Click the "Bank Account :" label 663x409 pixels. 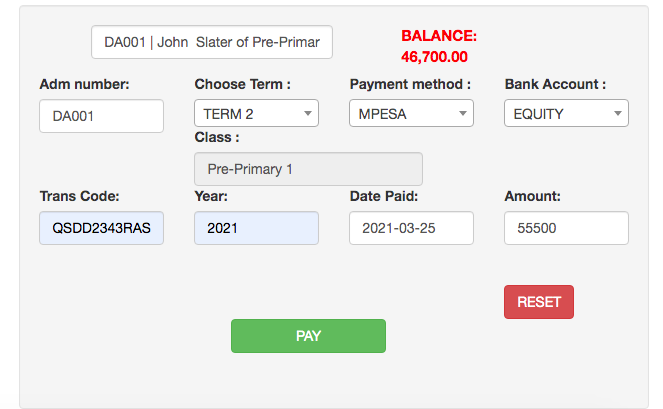coord(555,84)
